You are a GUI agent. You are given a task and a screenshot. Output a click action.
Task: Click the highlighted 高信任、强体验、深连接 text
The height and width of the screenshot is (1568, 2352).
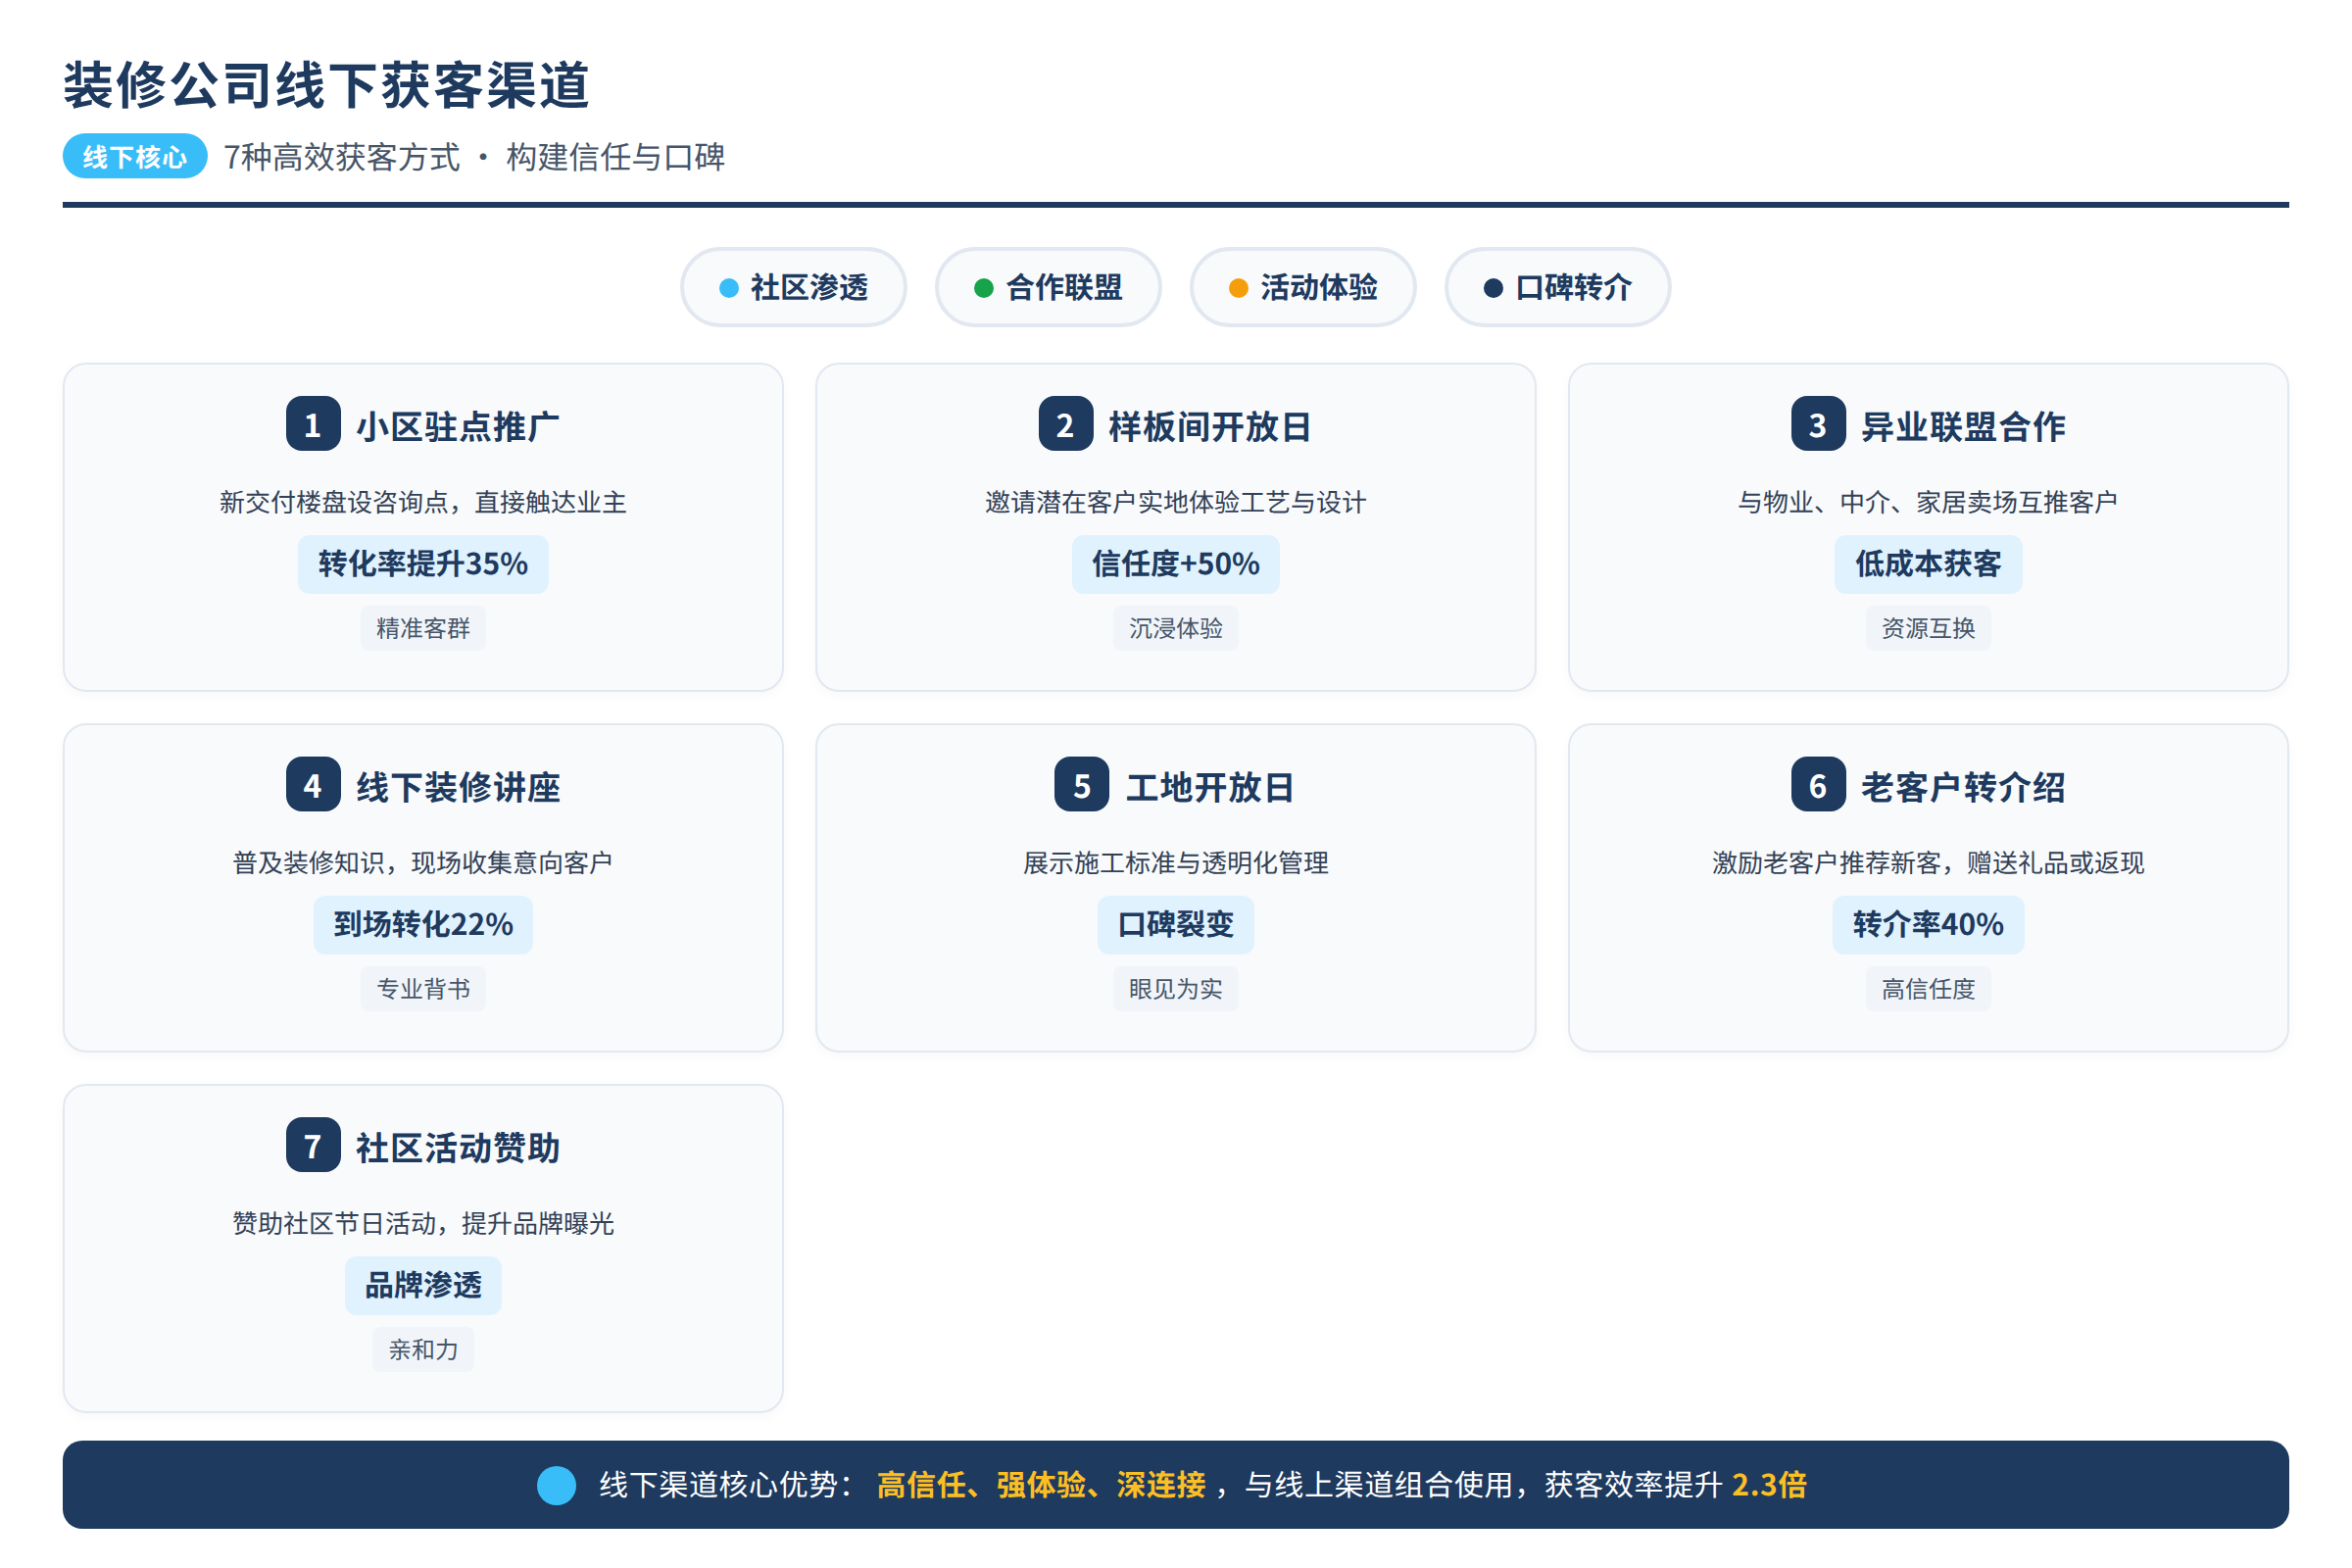pos(1041,1485)
